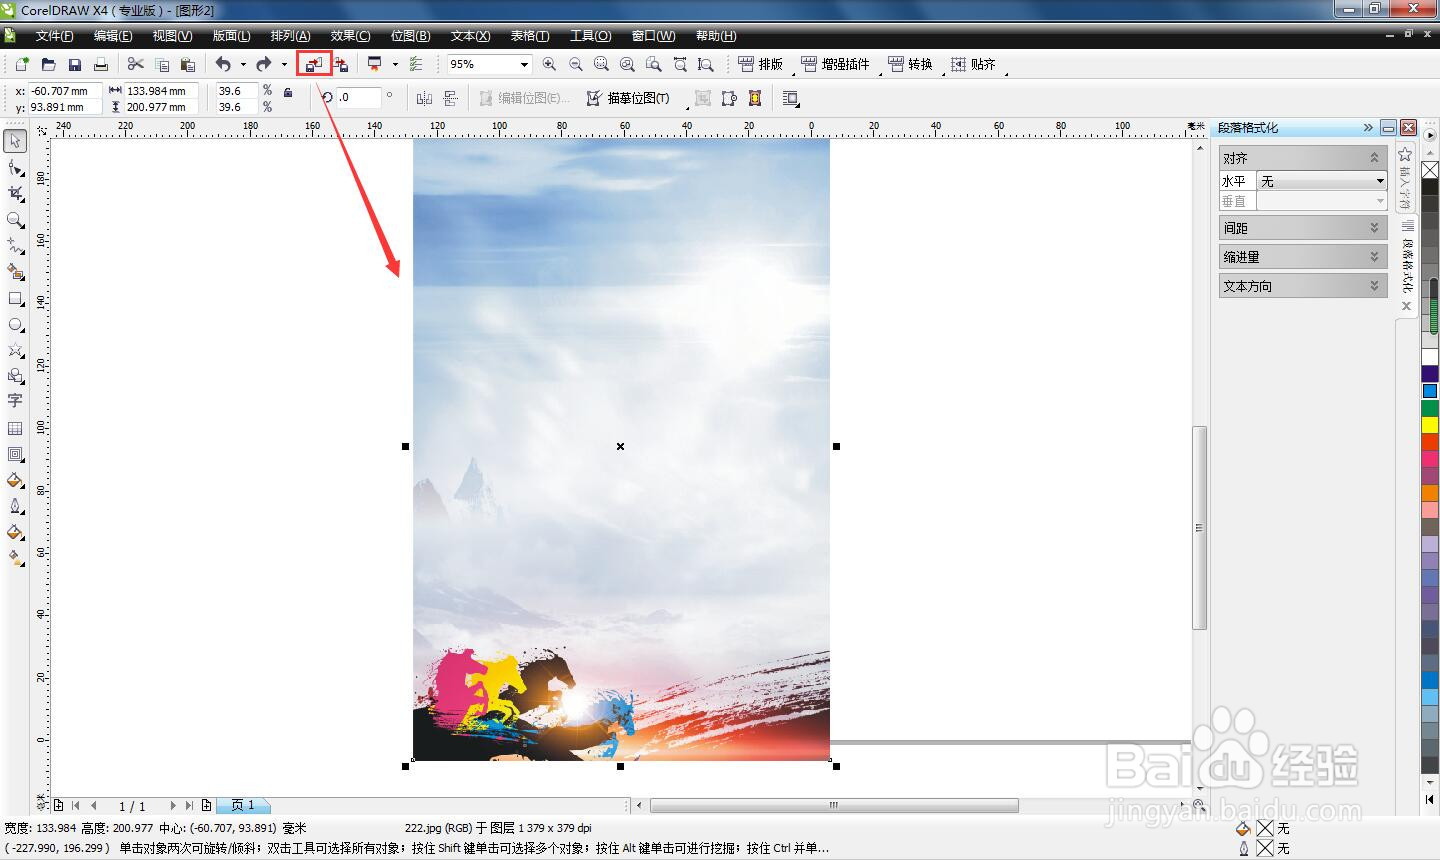Select the Outline pen tool
Image resolution: width=1440 pixels, height=860 pixels.
click(15, 506)
